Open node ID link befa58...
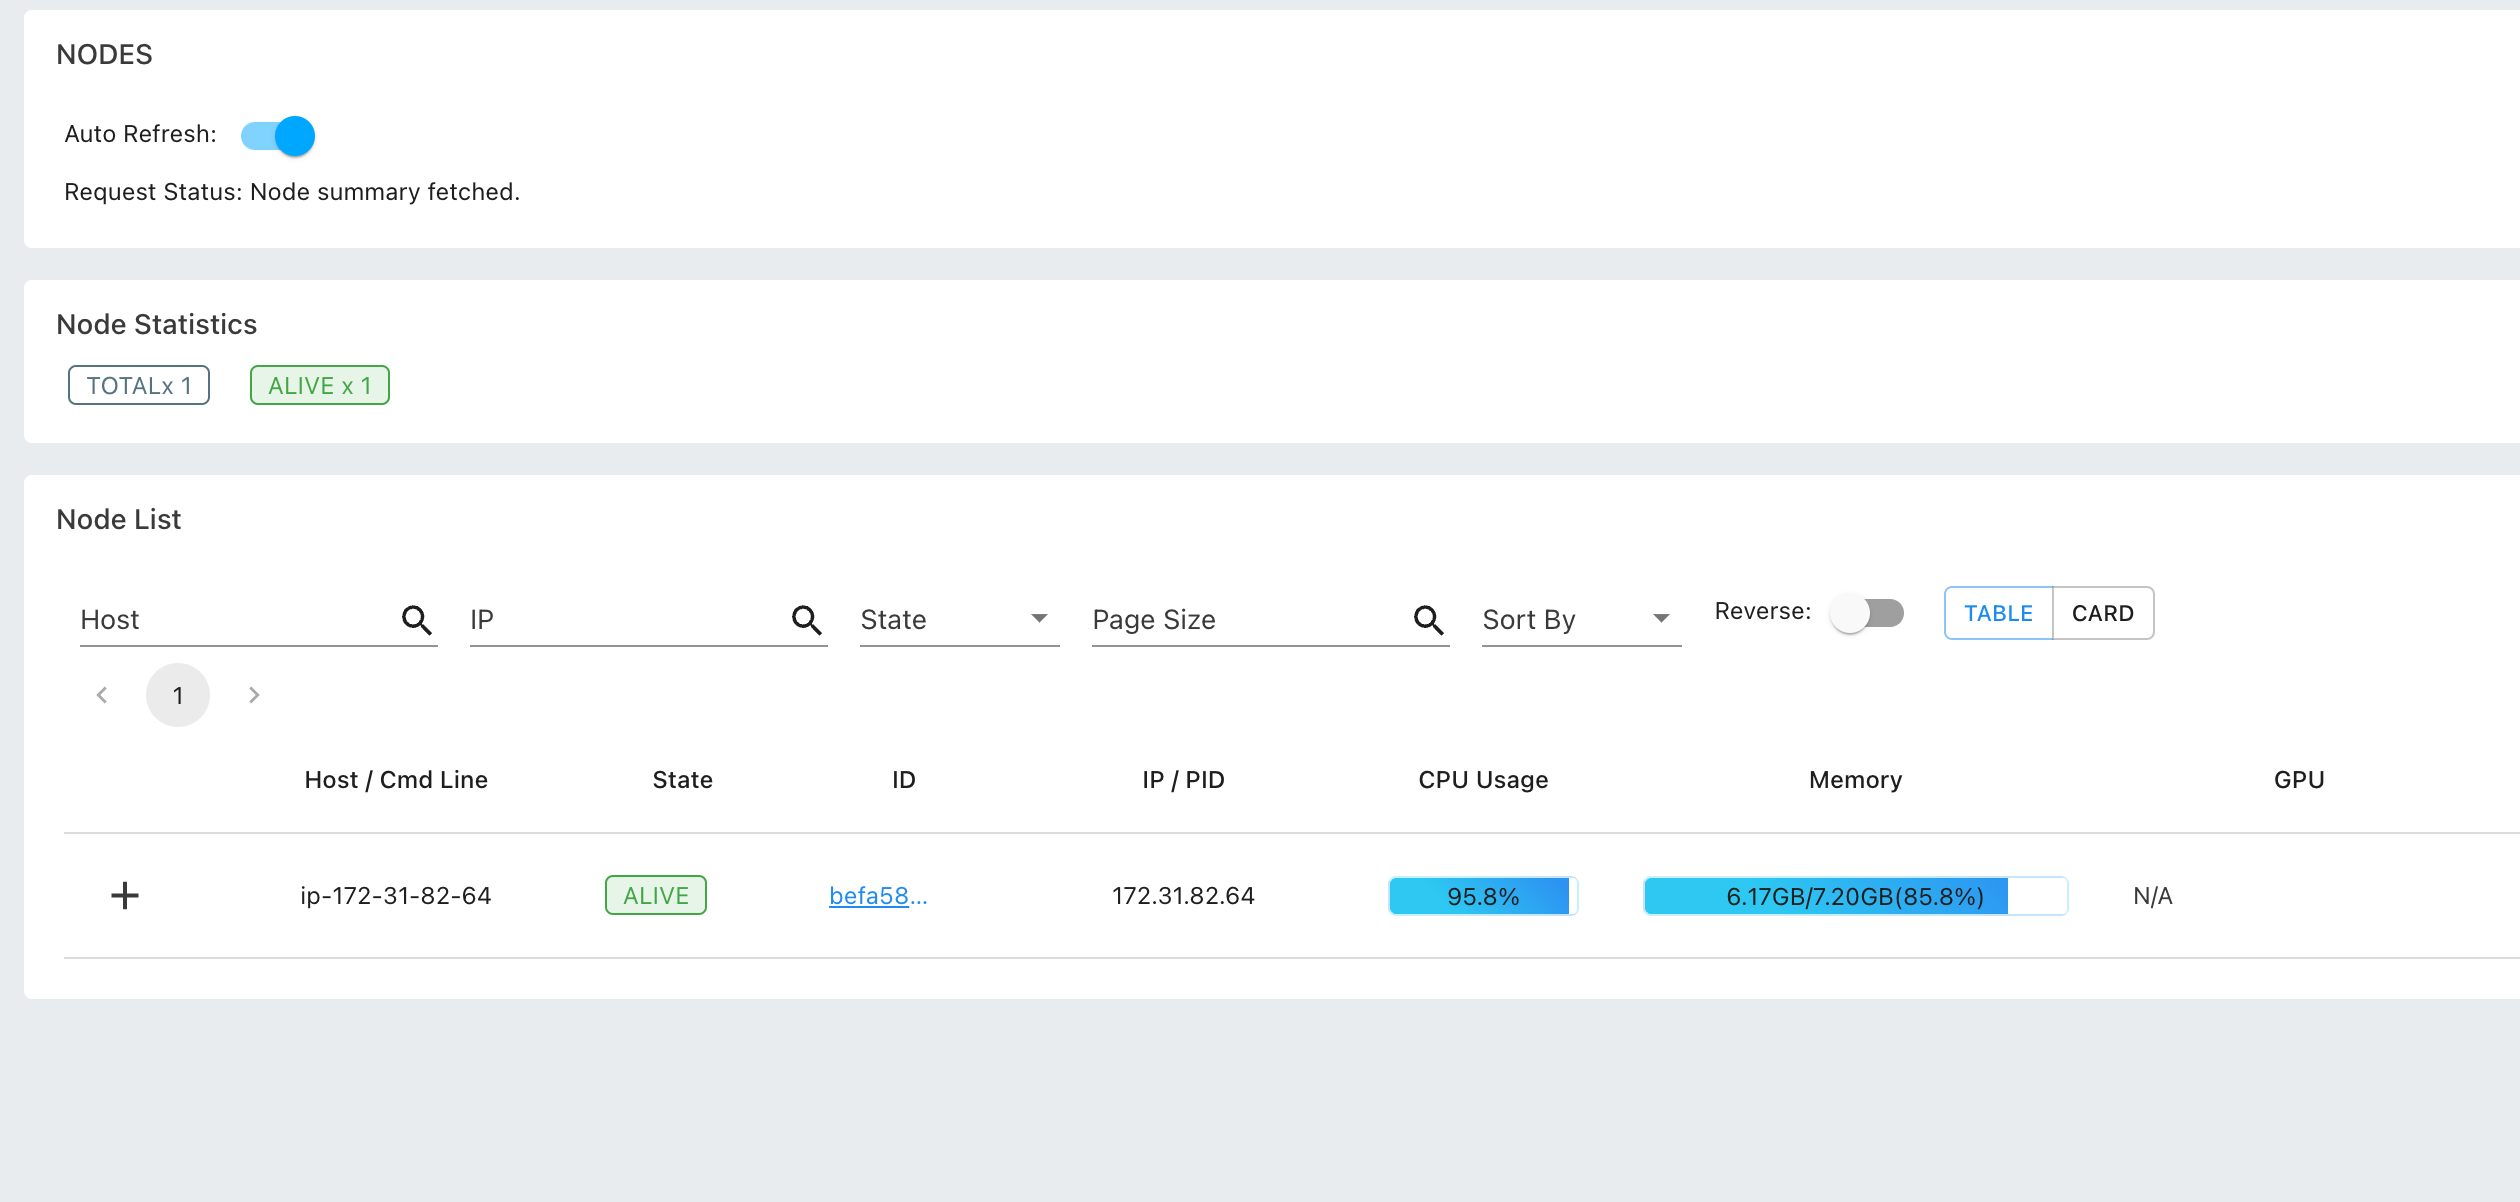Viewport: 2520px width, 1202px height. coord(878,896)
